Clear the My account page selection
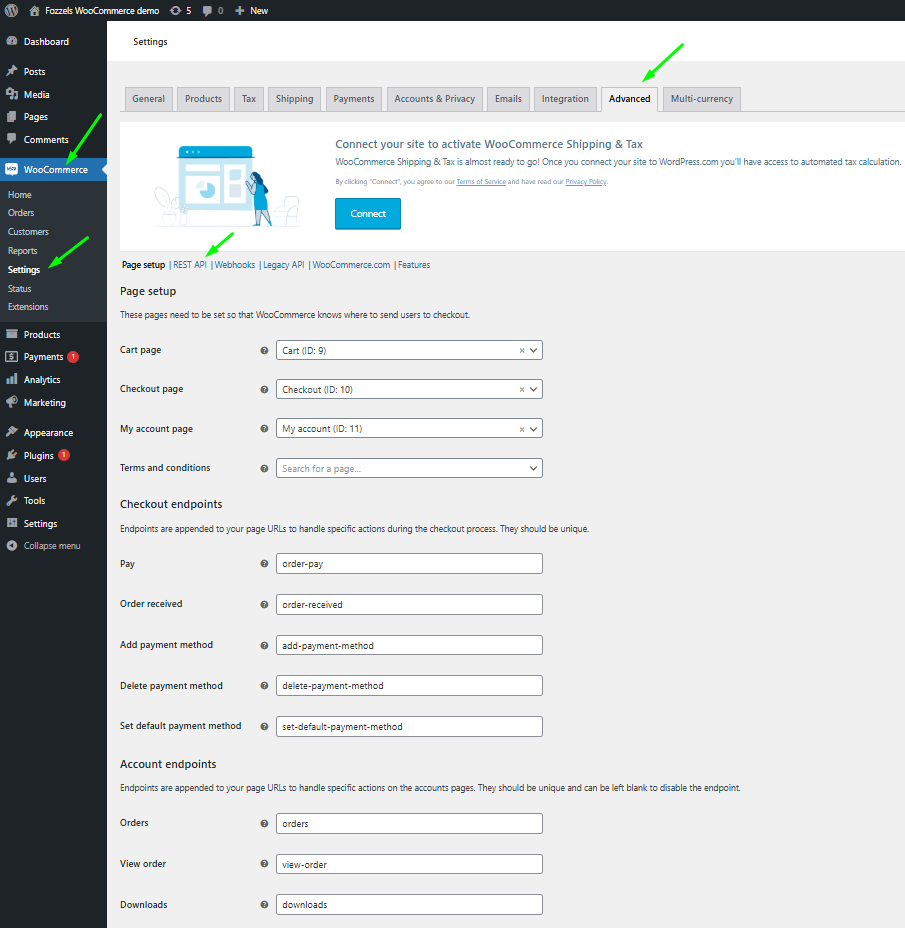This screenshot has height=928, width=905. click(x=522, y=430)
